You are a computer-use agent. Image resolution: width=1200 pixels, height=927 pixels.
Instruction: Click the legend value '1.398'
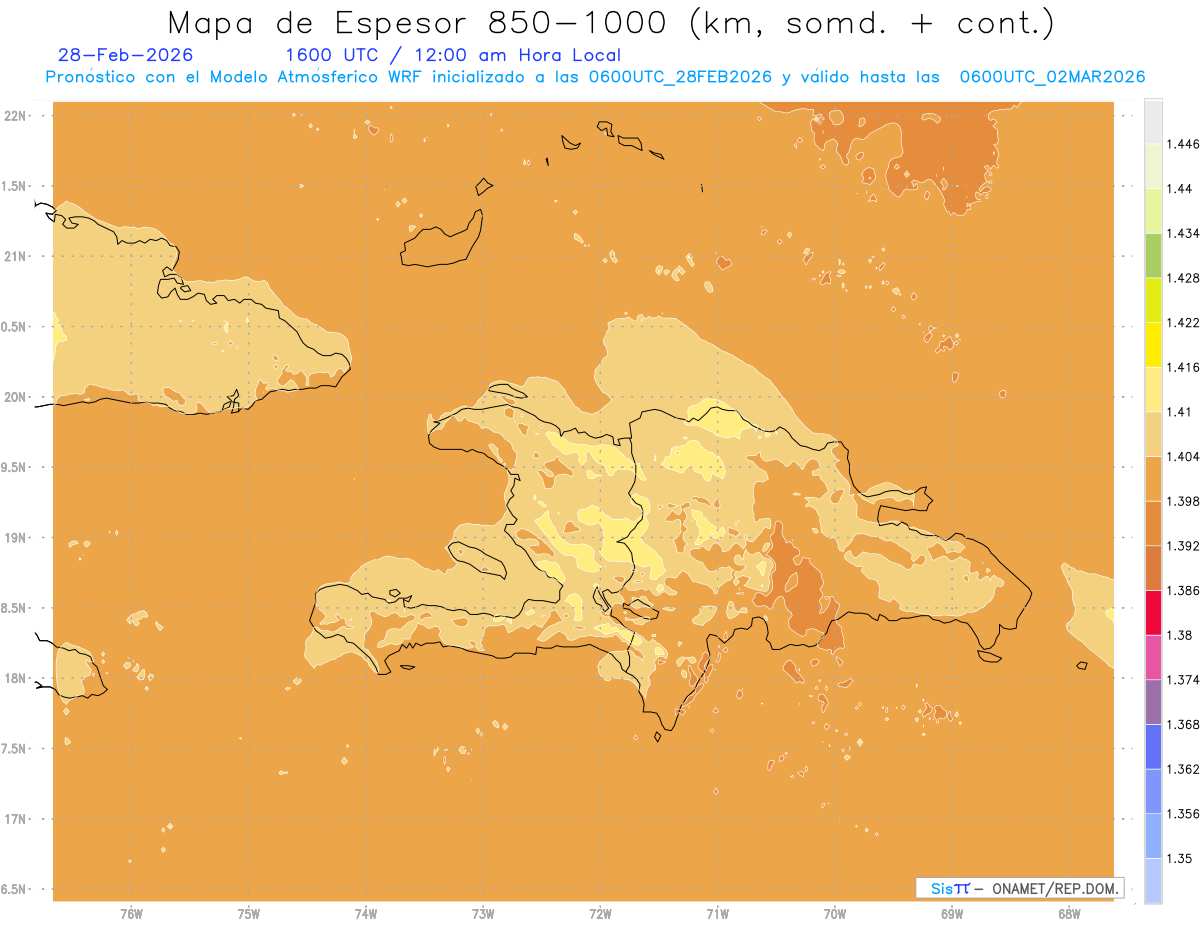pyautogui.click(x=1183, y=501)
